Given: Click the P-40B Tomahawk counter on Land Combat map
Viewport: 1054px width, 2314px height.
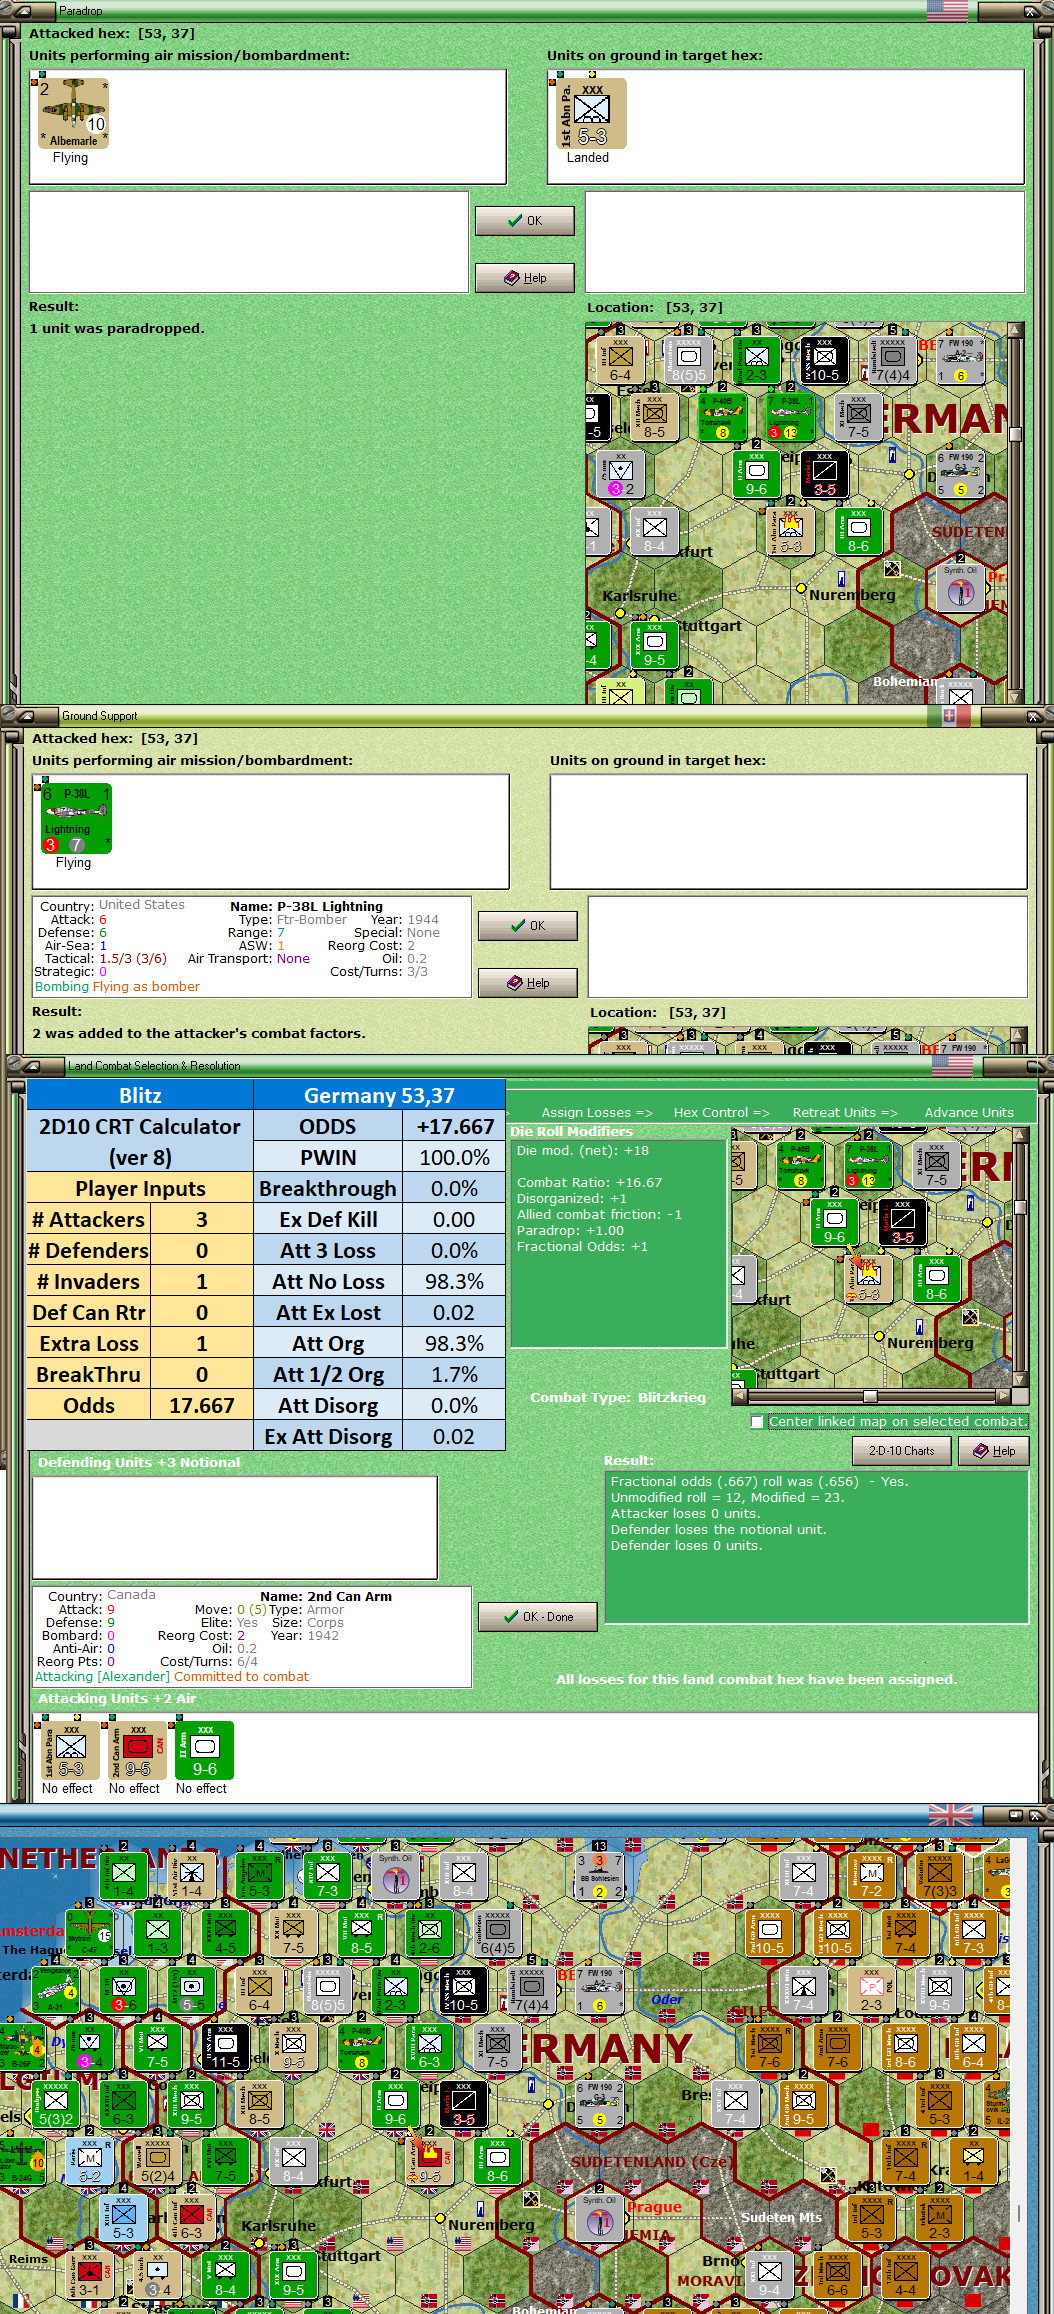Looking at the screenshot, I should pos(800,1165).
